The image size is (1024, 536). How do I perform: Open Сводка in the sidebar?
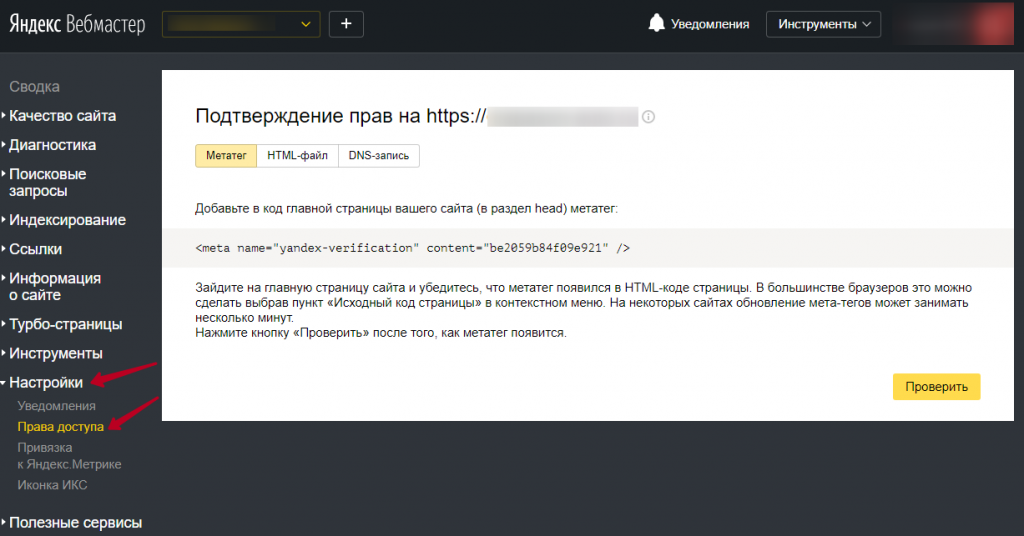click(x=34, y=87)
